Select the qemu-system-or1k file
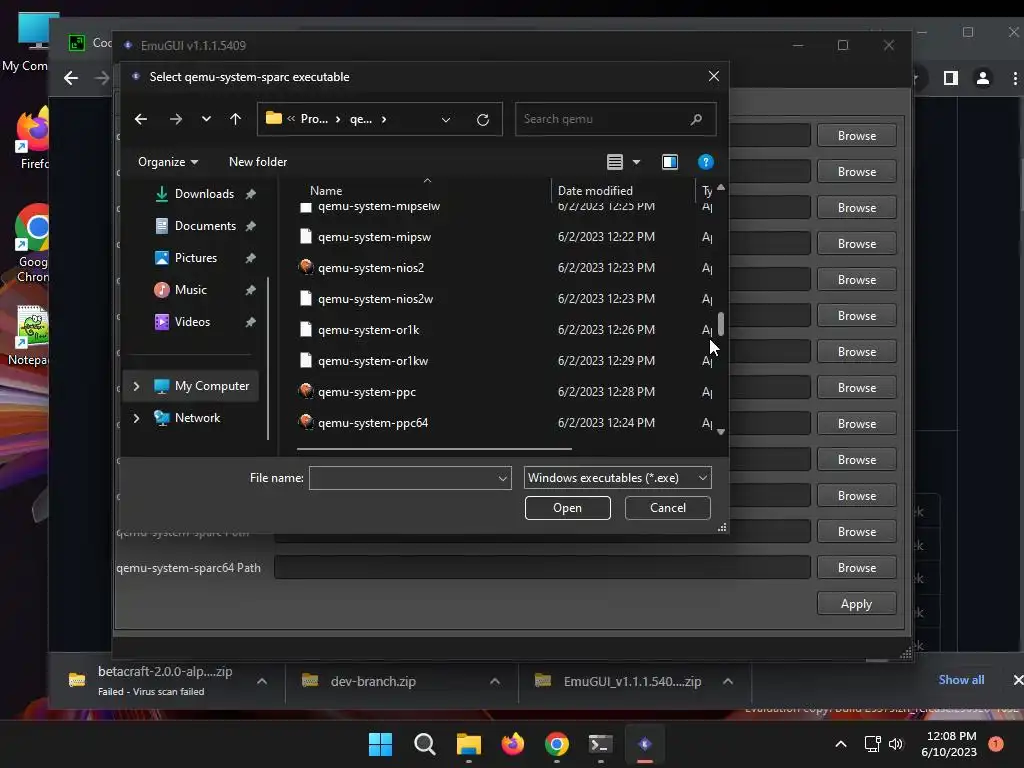1024x768 pixels. [x=368, y=330]
